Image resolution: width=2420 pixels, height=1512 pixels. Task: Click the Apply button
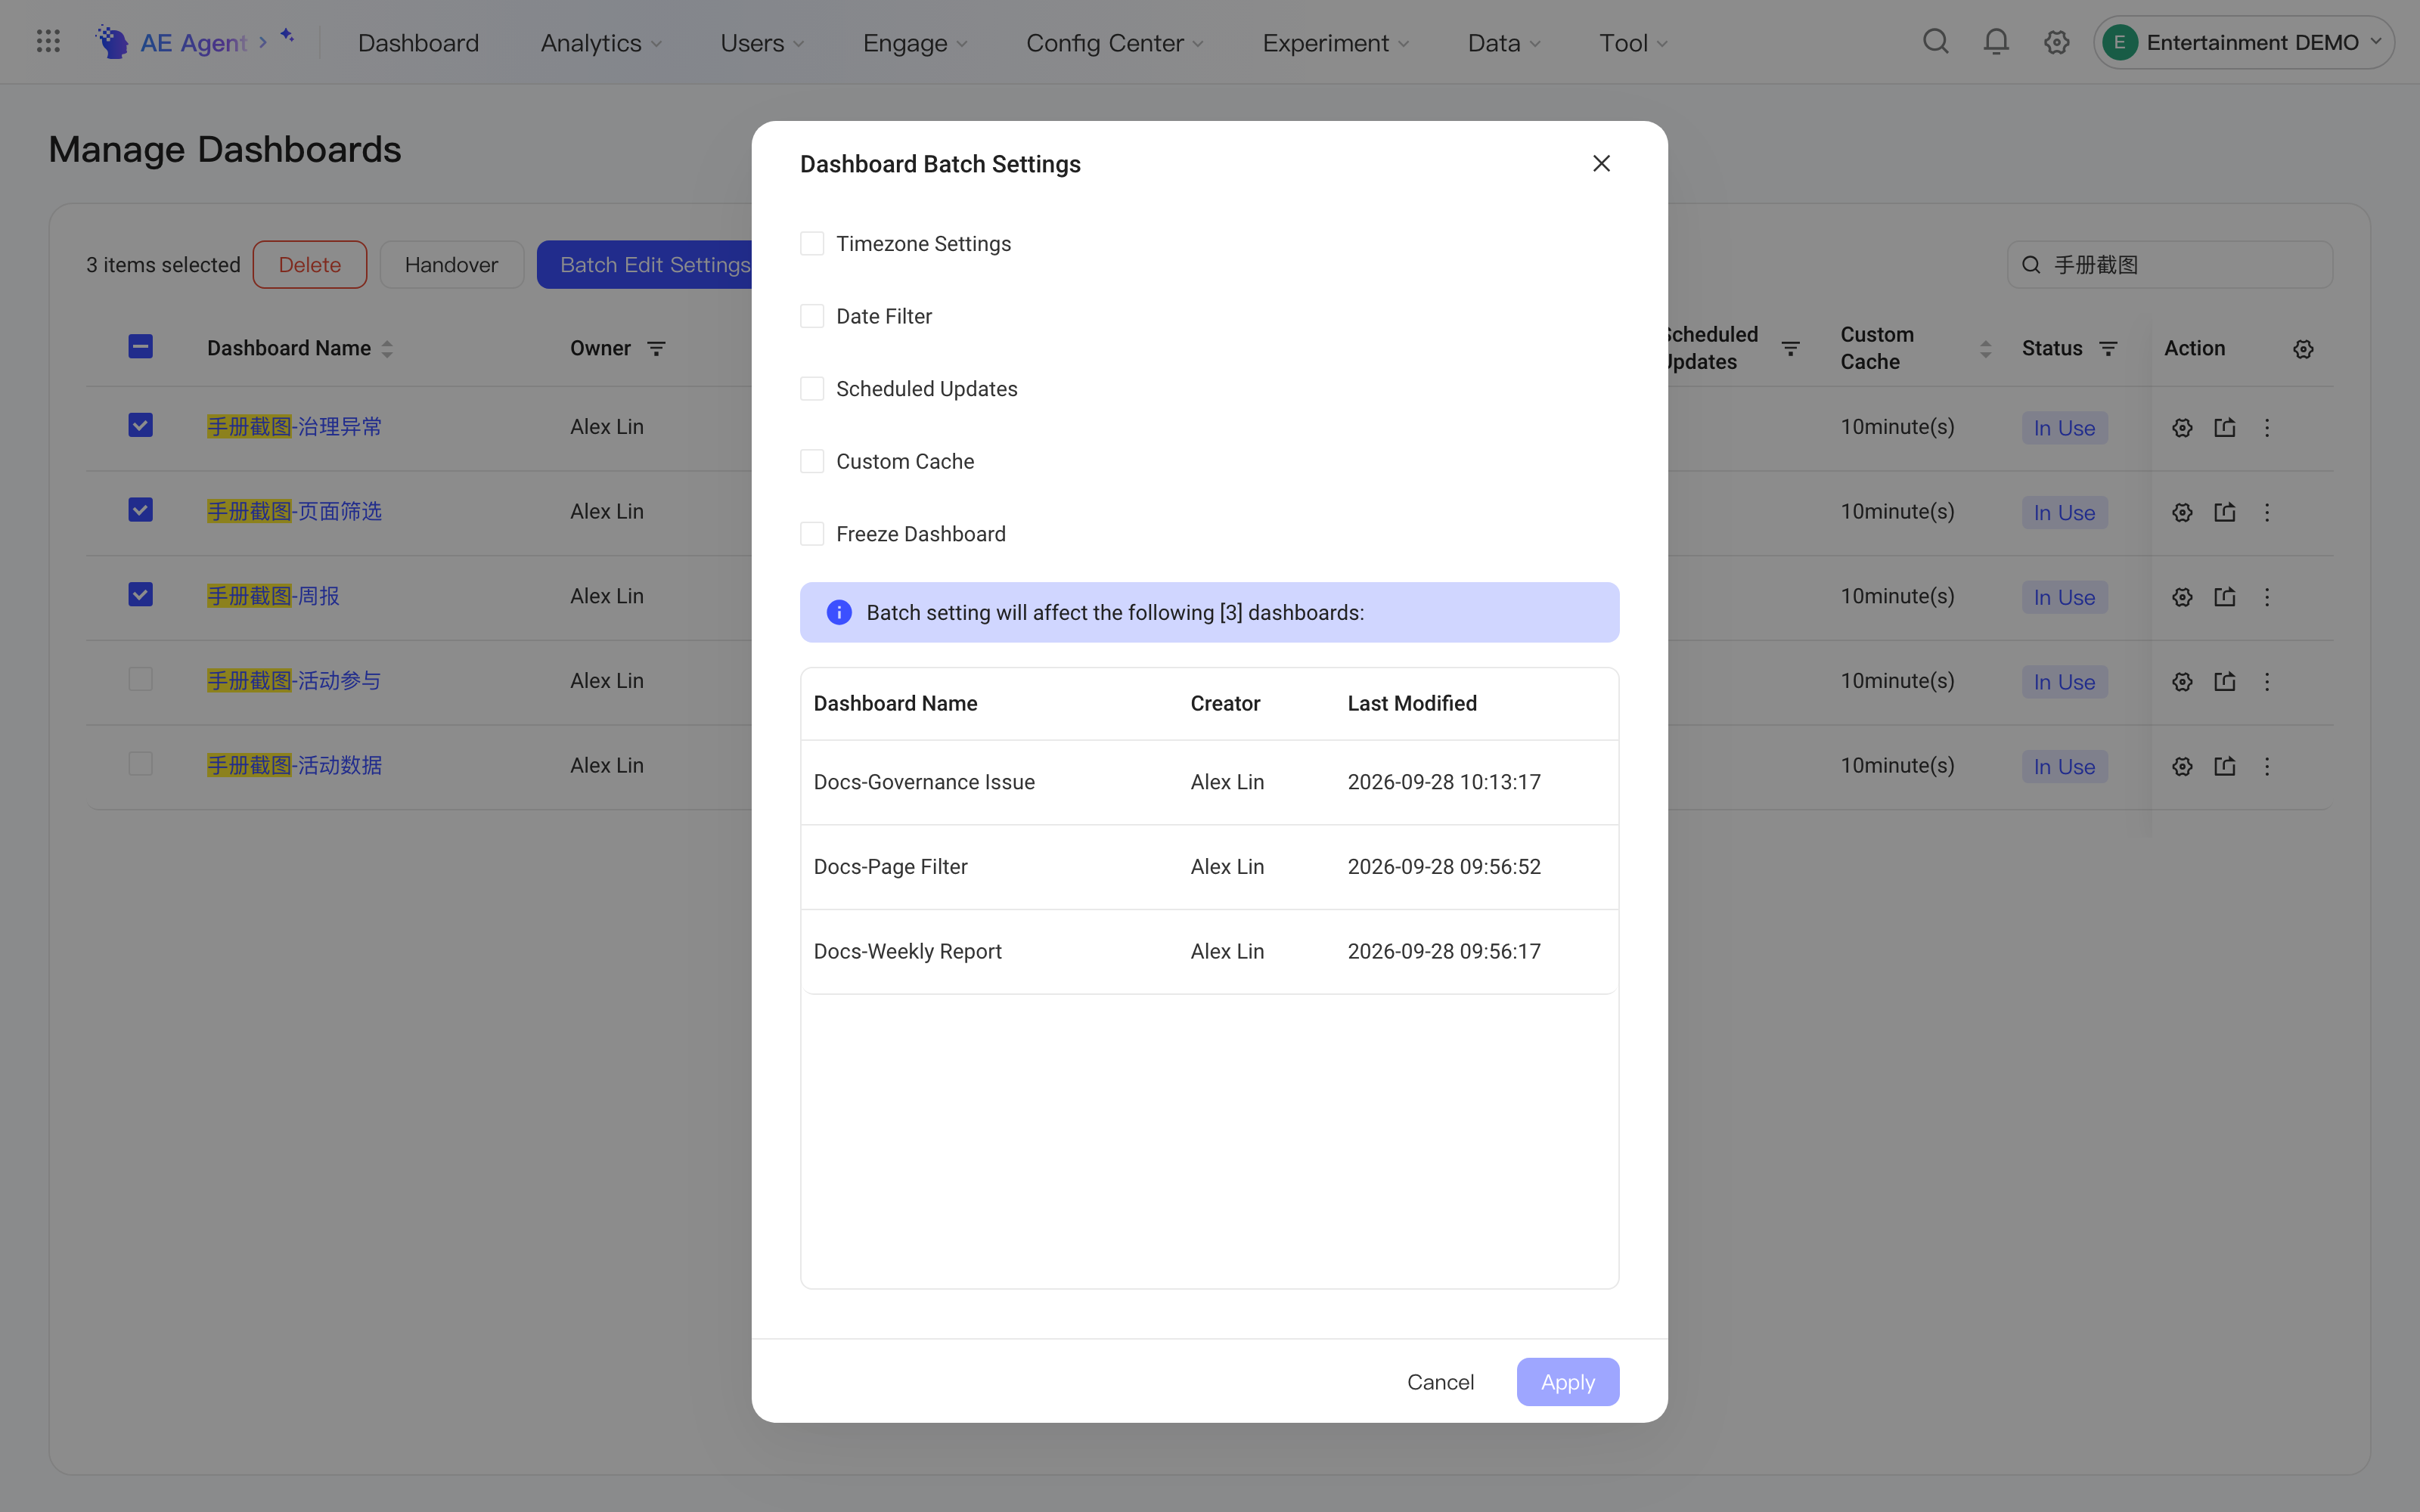pos(1567,1382)
